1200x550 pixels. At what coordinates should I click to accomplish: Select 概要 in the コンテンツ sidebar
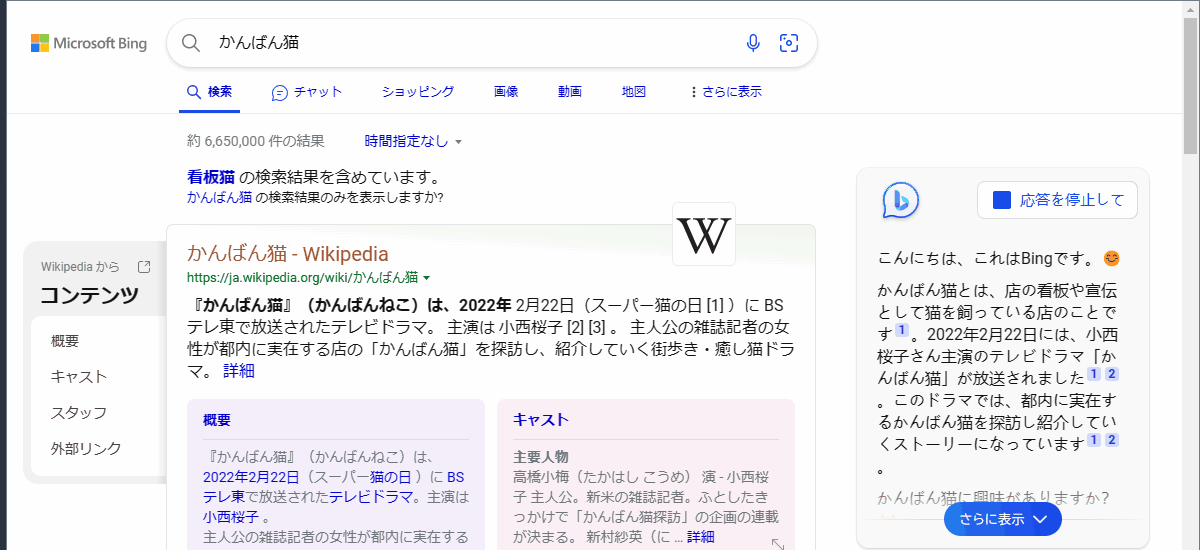65,341
